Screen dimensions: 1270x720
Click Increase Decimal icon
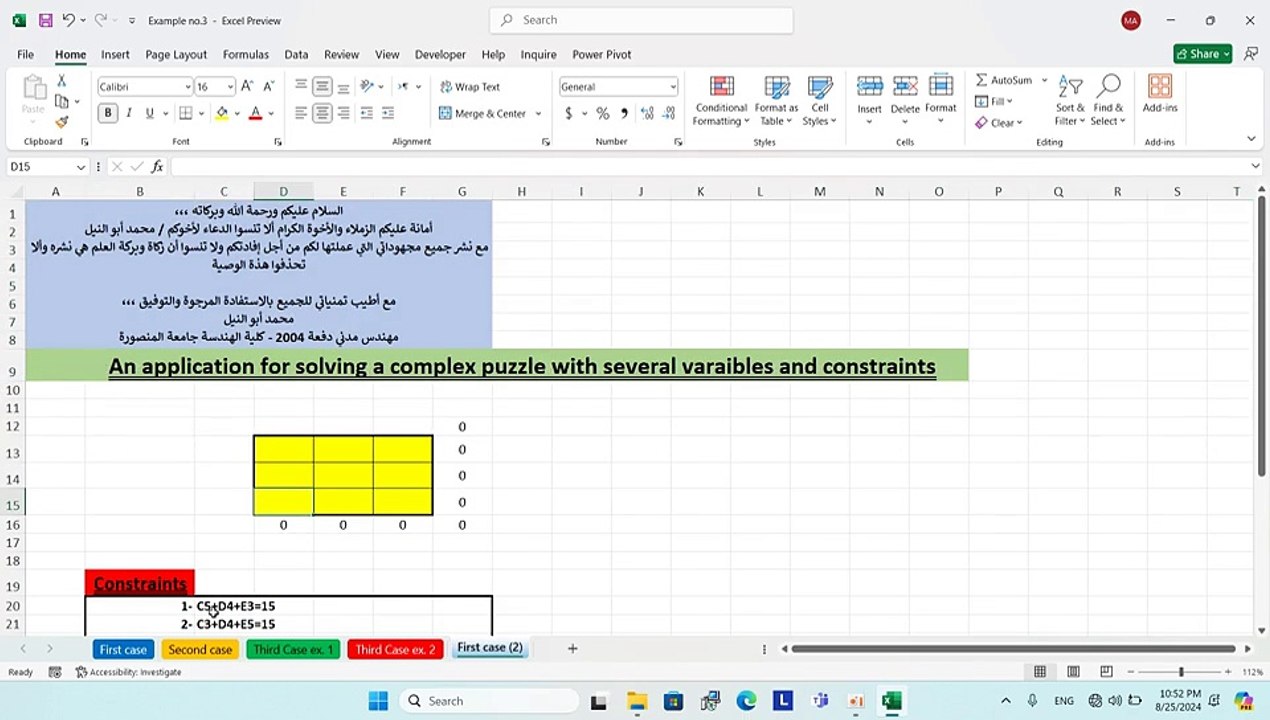[x=647, y=114]
